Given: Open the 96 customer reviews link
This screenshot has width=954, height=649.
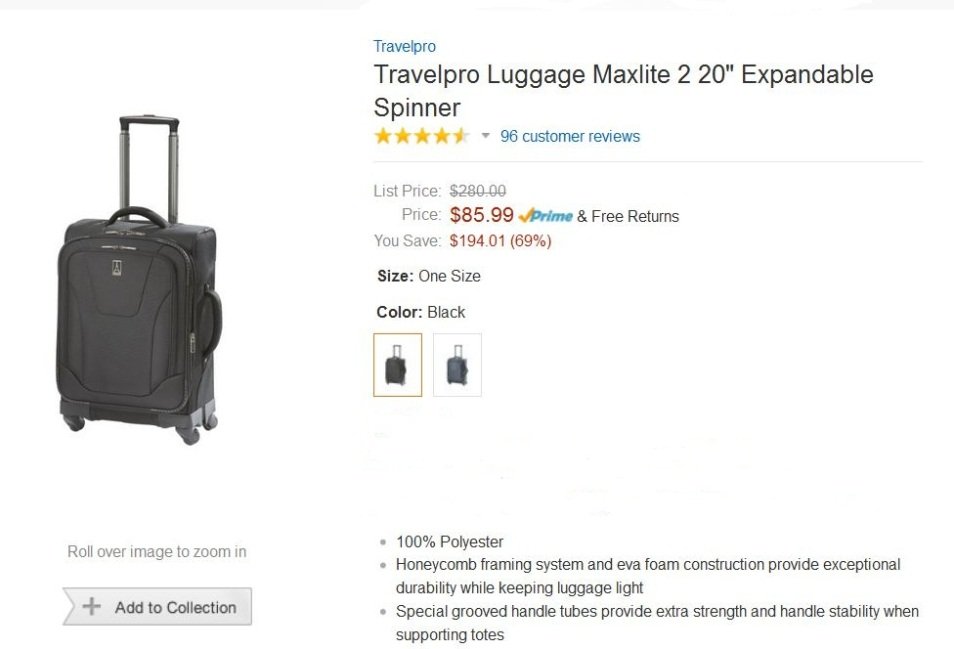Looking at the screenshot, I should click(570, 136).
